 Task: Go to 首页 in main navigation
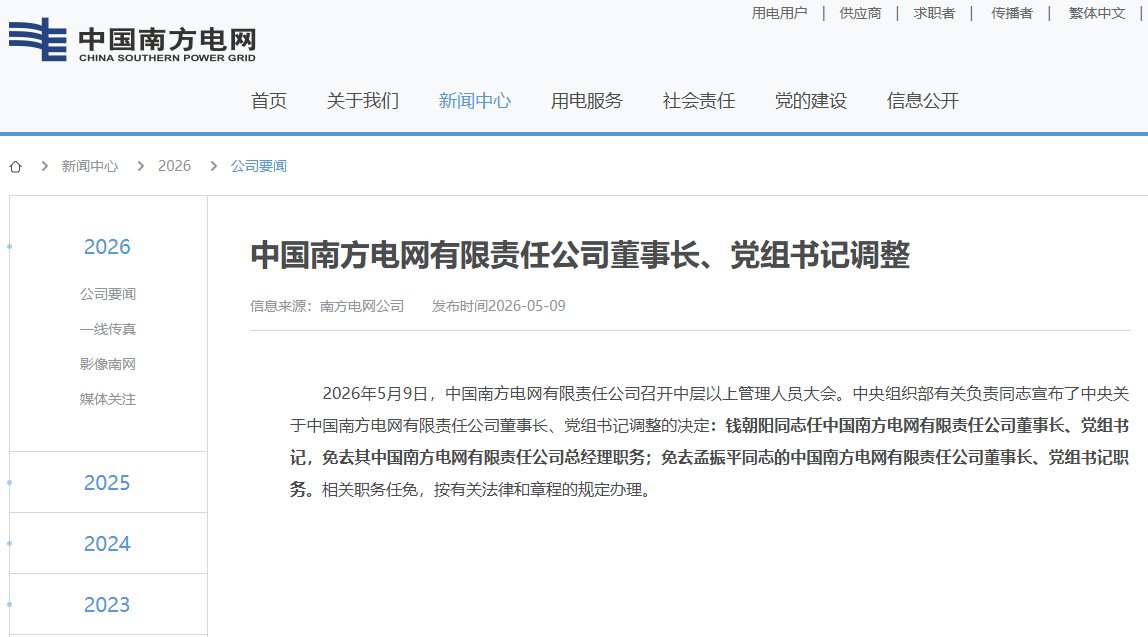(x=269, y=101)
